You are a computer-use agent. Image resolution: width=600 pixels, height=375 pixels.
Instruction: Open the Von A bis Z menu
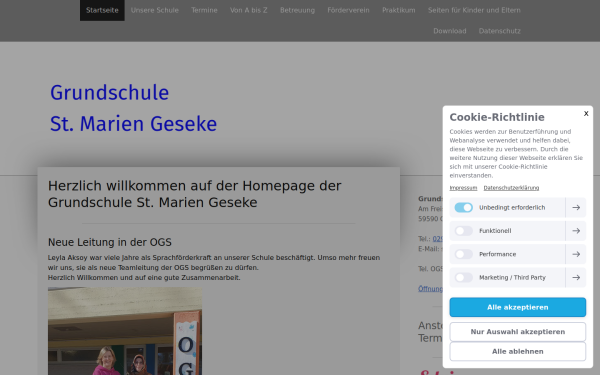(249, 10)
